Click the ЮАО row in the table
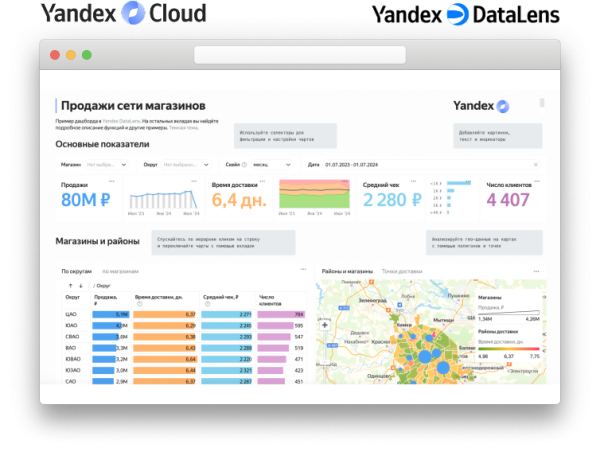600x452 pixels. click(184, 325)
